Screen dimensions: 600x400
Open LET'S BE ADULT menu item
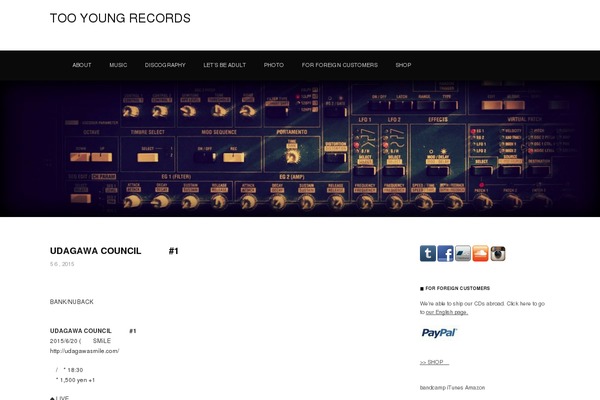225,65
